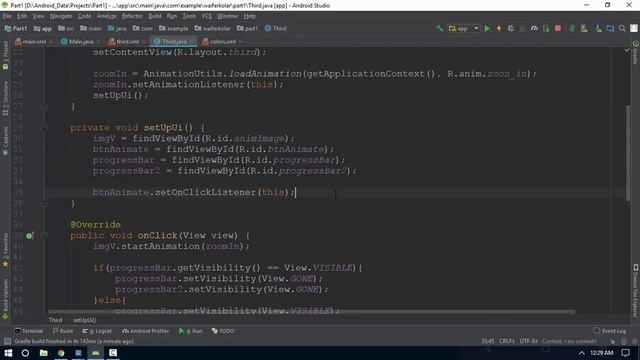Click the Search Everywhere magnifier icon
The width and height of the screenshot is (640, 360).
point(622,29)
